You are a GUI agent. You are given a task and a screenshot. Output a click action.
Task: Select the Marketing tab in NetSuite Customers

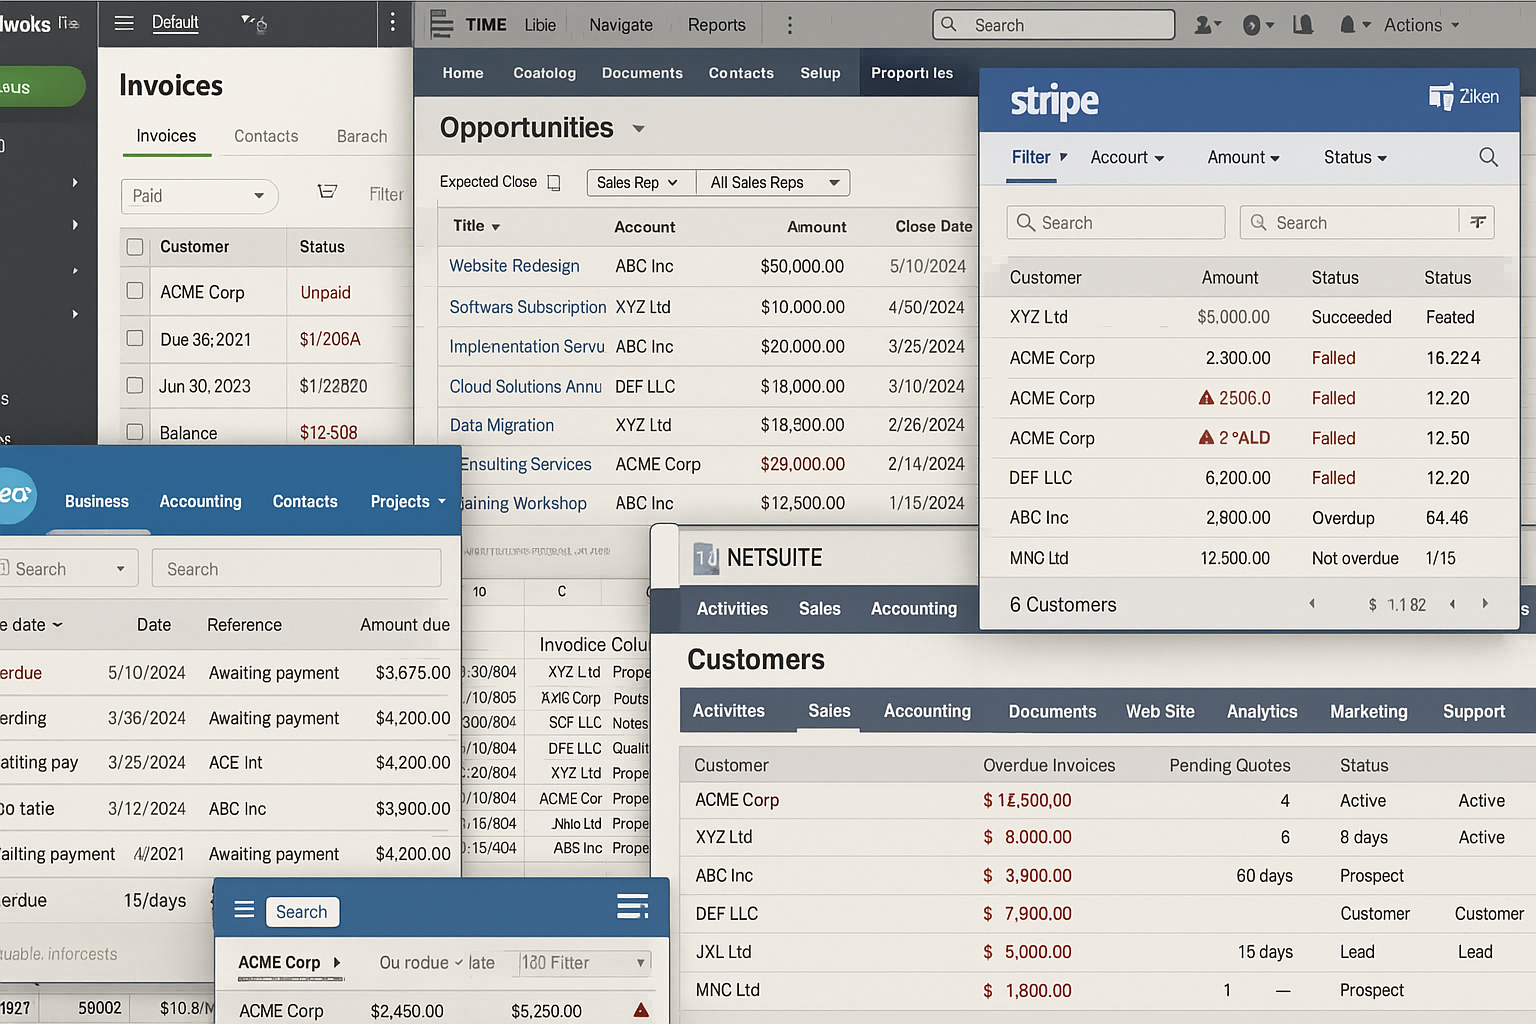1368,711
